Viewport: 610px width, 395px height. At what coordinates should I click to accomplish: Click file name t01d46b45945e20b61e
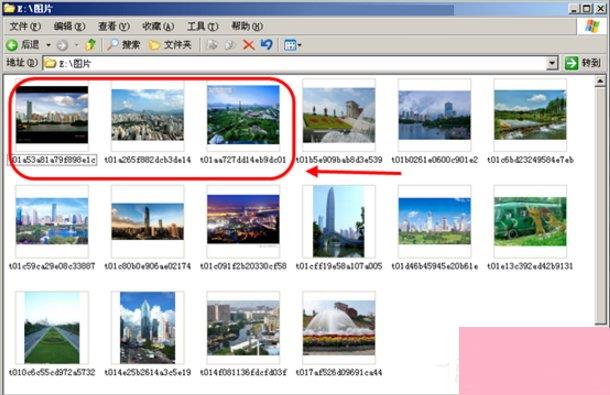pyautogui.click(x=435, y=266)
